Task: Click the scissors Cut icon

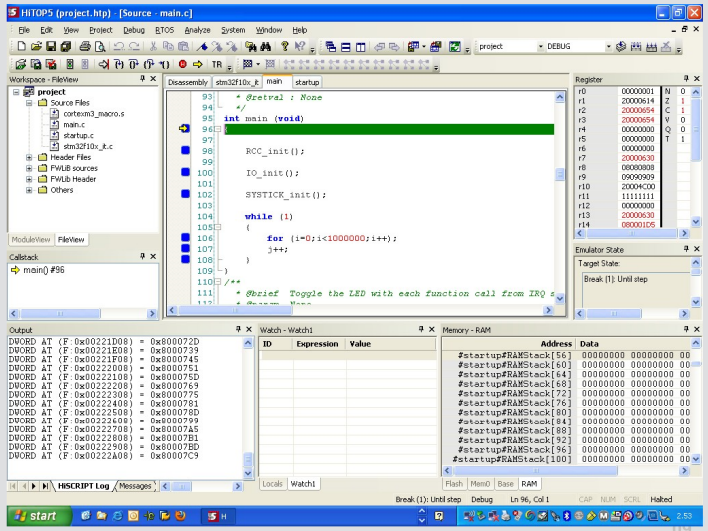Action: (x=153, y=46)
